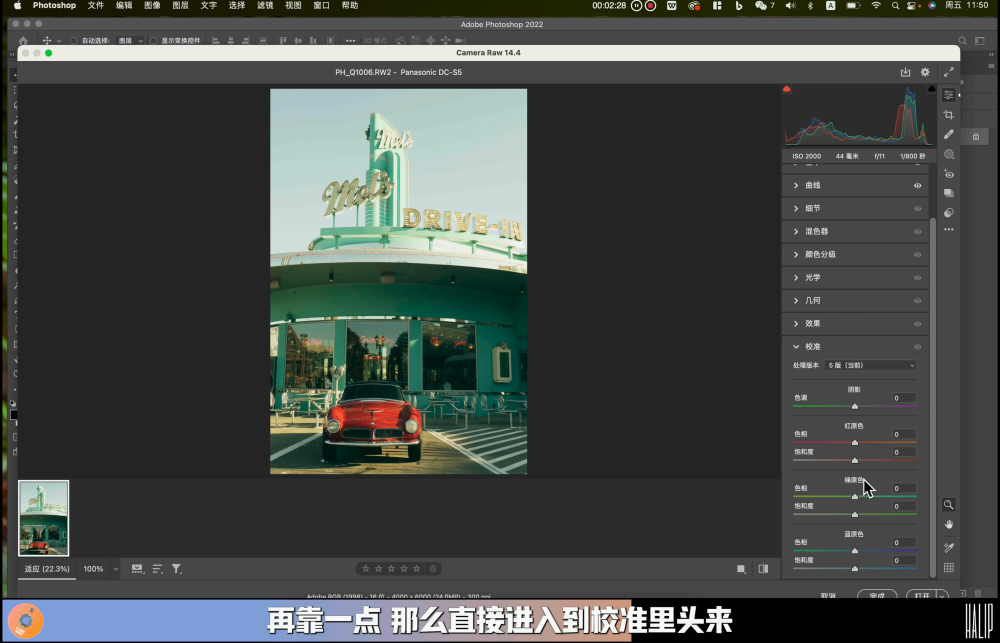The width and height of the screenshot is (1000, 643).
Task: Open the Masking circle tool
Action: coord(948,154)
